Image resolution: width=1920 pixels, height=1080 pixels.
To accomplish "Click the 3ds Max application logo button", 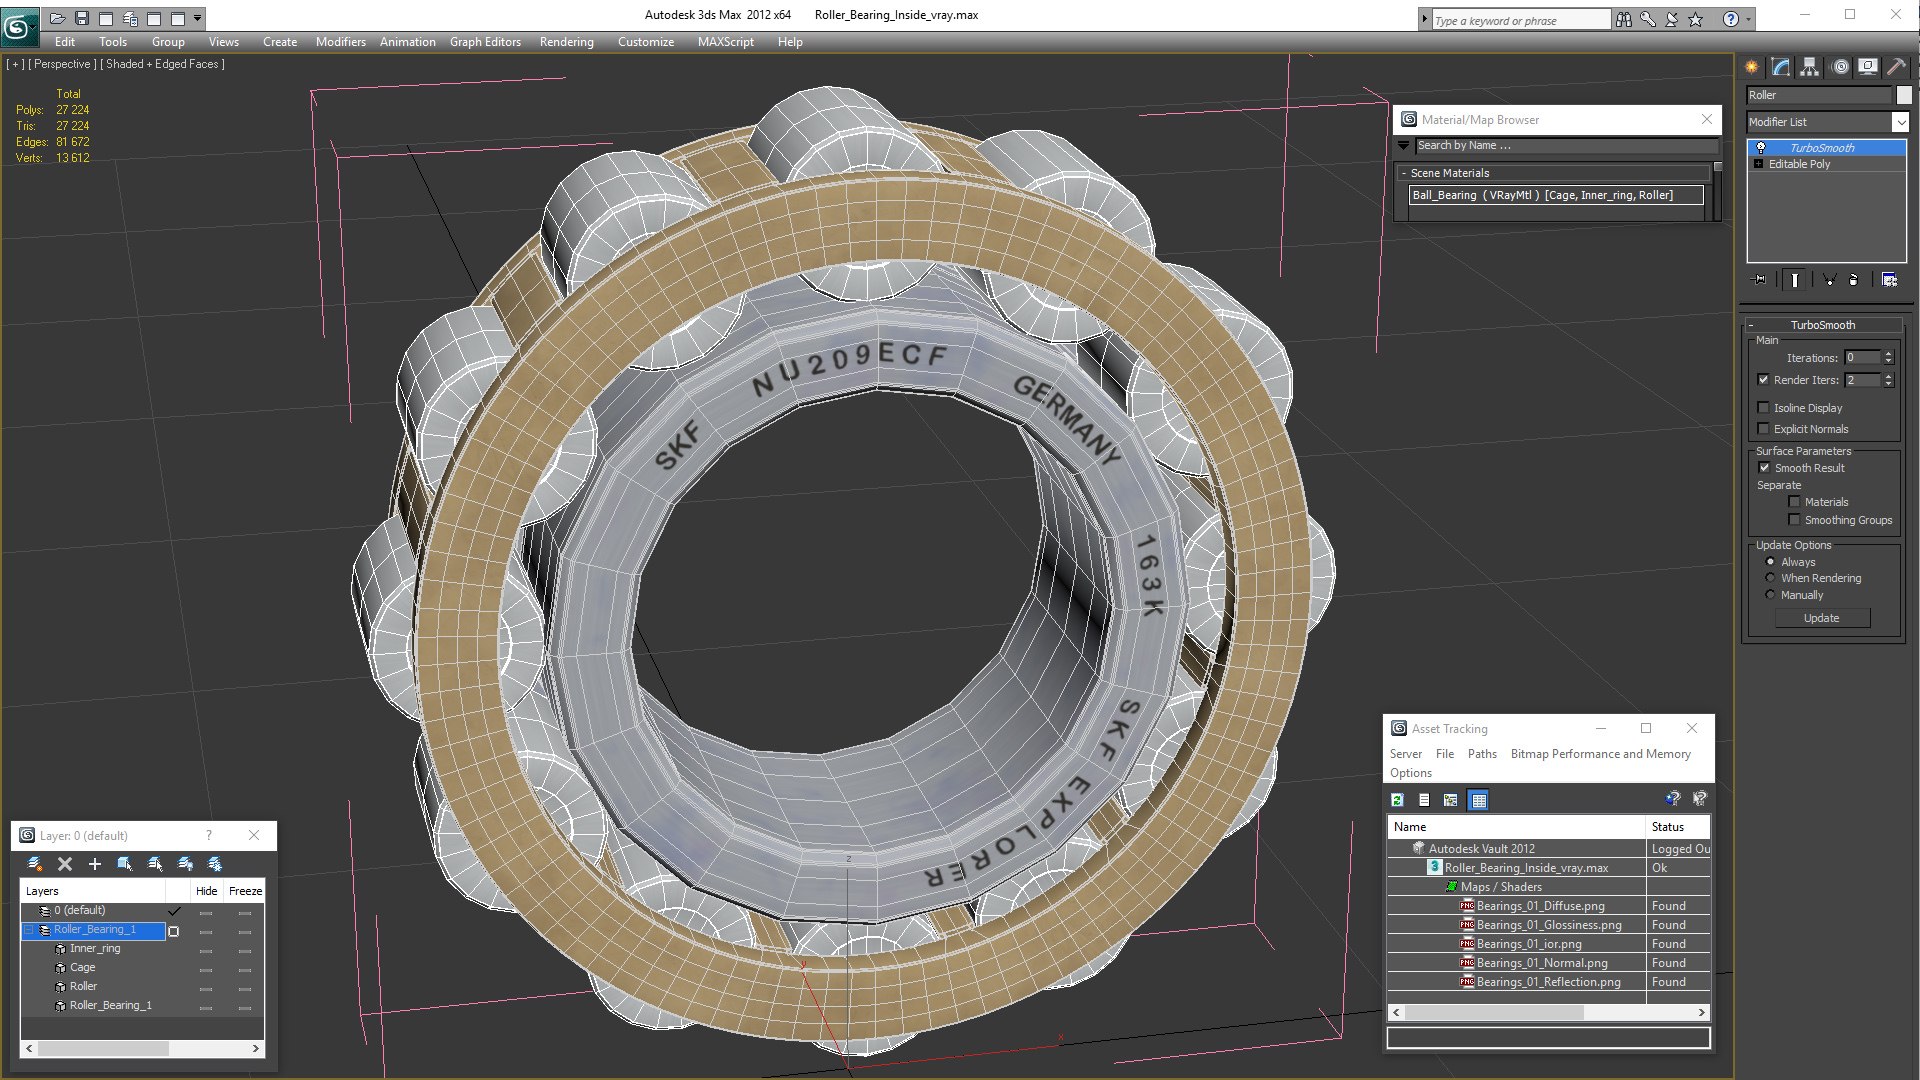I will (x=18, y=27).
